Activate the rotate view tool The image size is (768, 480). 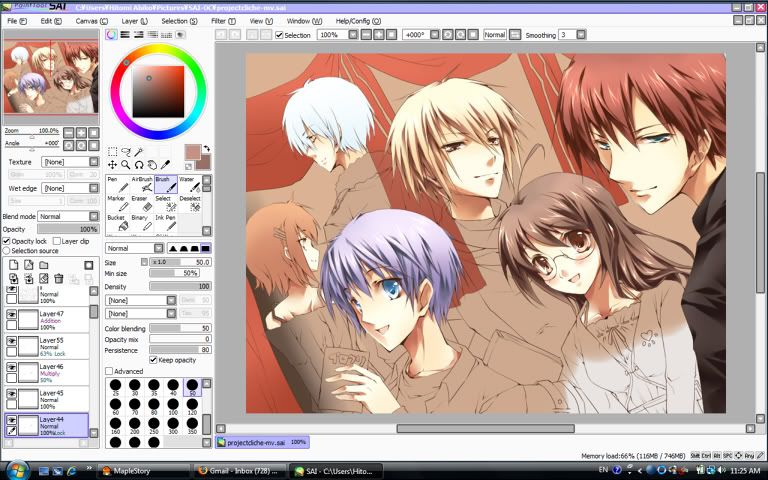(139, 165)
